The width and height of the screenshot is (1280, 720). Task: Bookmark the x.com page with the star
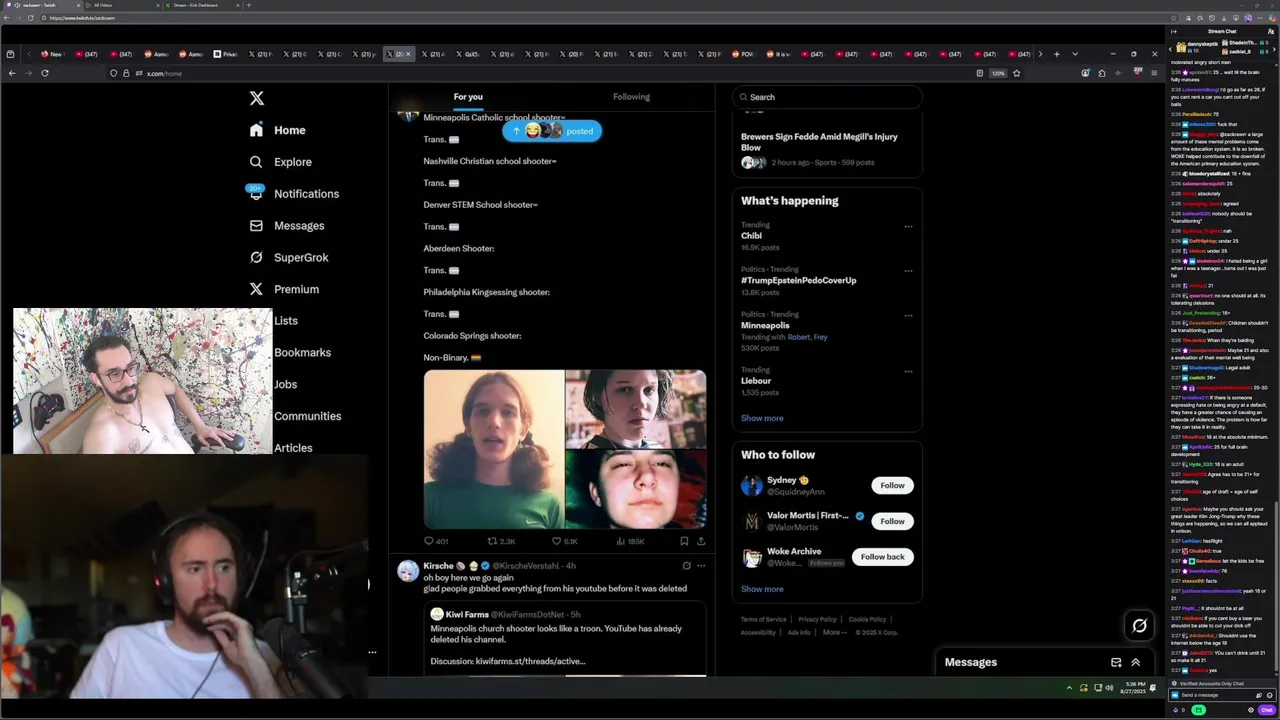[x=1017, y=73]
